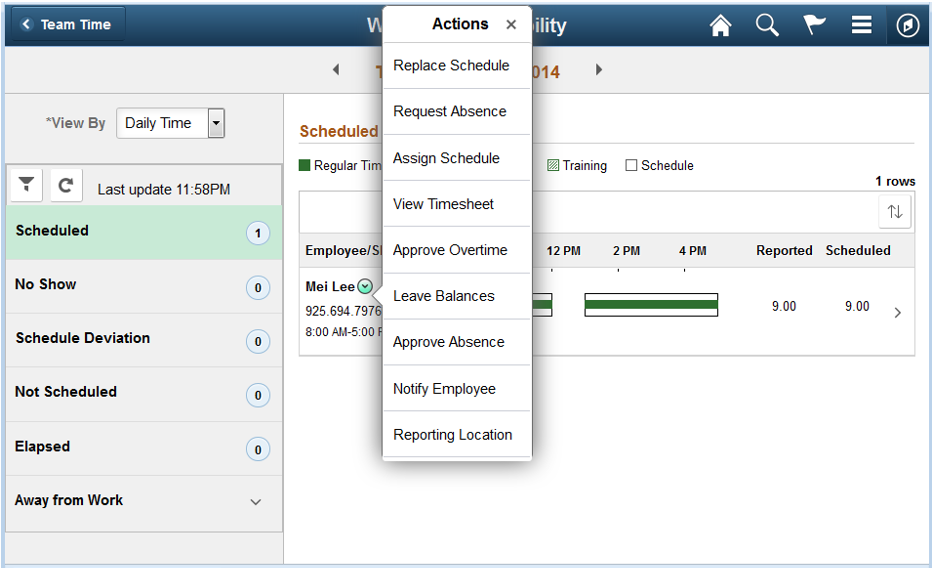Click the search magnifier icon
This screenshot has width=932, height=568.
pyautogui.click(x=767, y=26)
